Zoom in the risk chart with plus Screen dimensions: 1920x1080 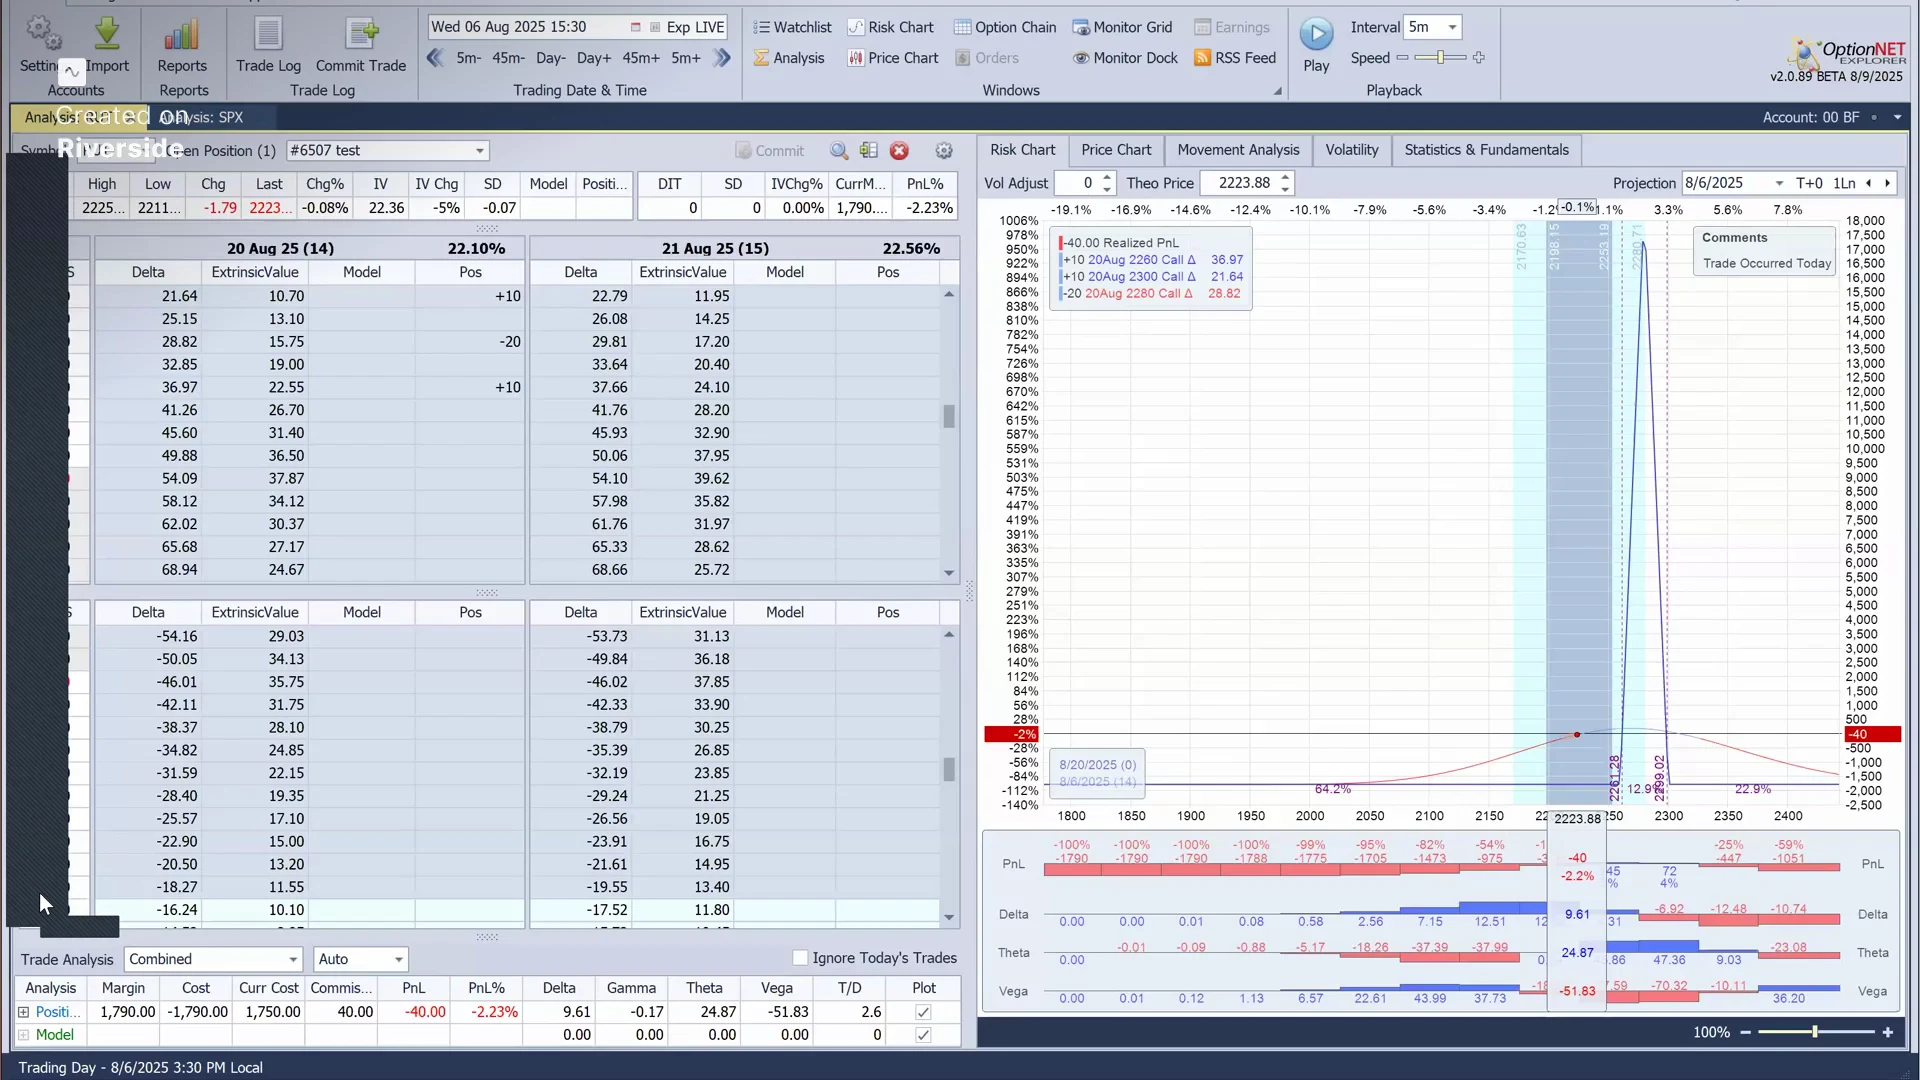(x=1888, y=1032)
